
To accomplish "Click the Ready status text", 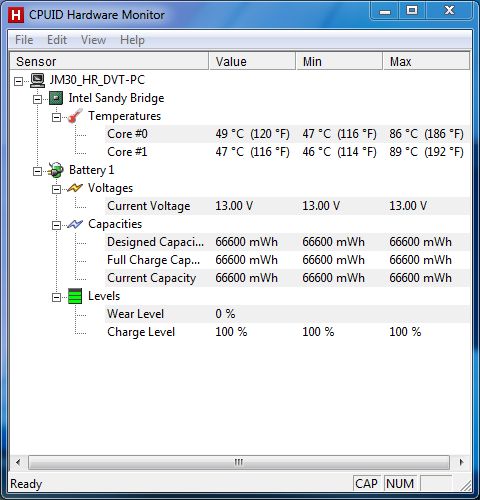I will pos(26,484).
